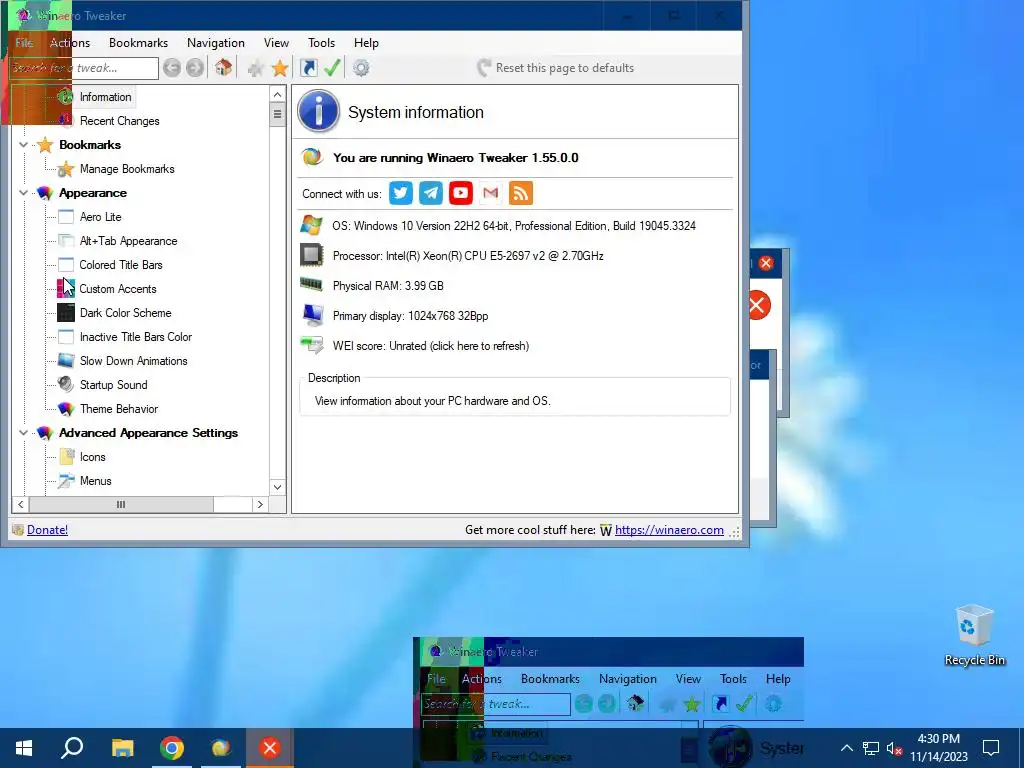Open the YouTube connect icon
Screen dimensions: 1024x768
tap(460, 193)
